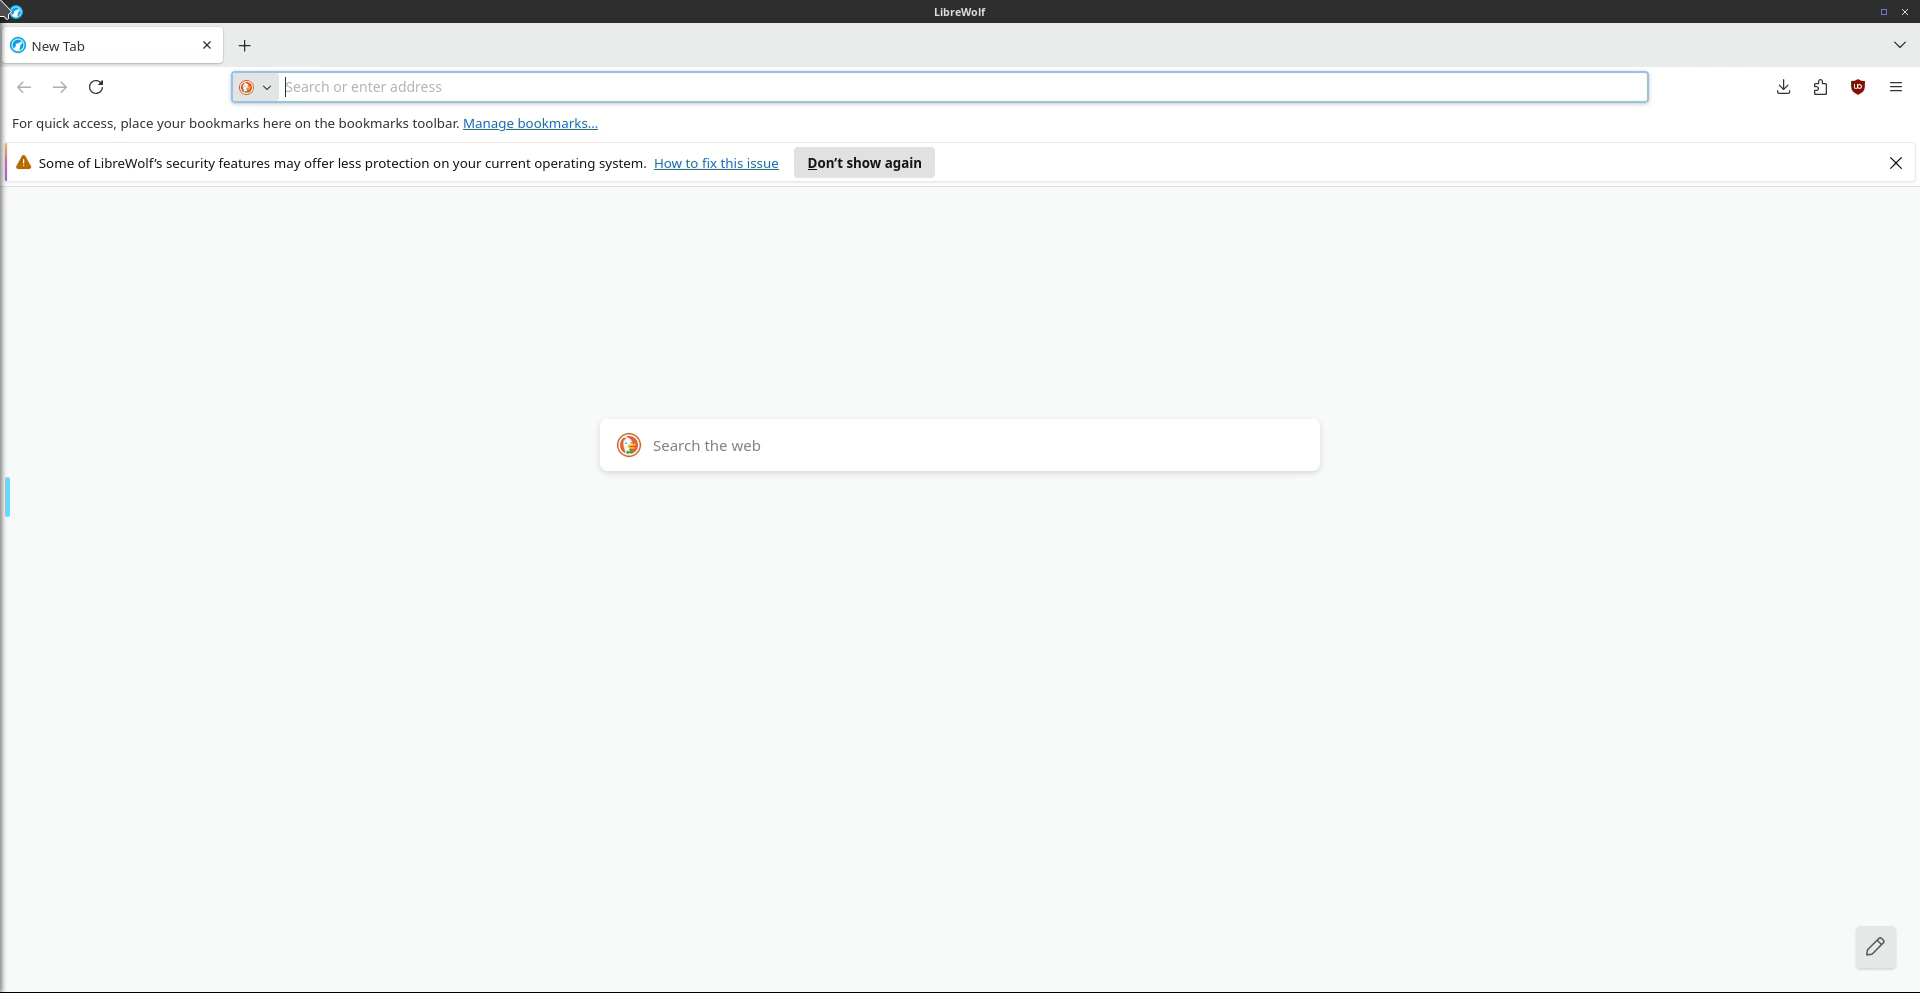
Task: Close the New Tab tab
Action: click(207, 45)
